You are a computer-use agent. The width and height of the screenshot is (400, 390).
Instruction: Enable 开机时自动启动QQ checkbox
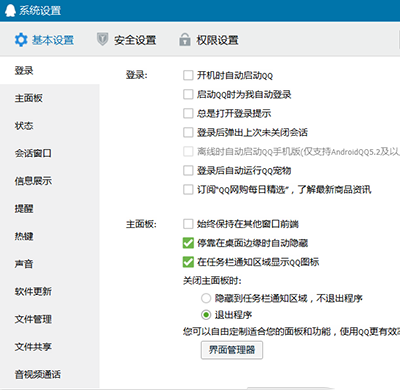pyautogui.click(x=188, y=75)
